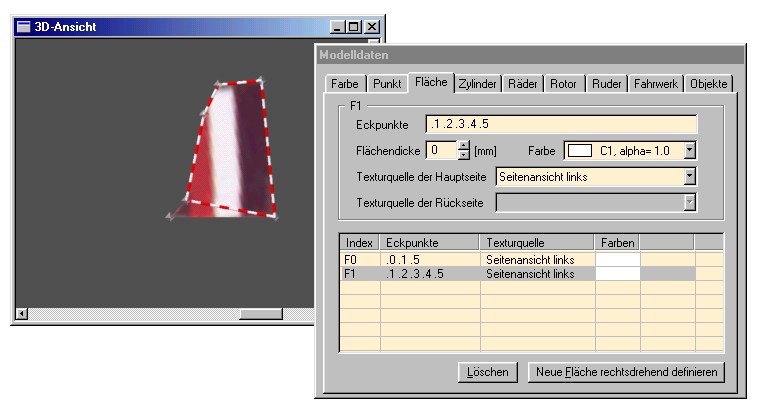Open the Punkt tab
Viewport: 758px width, 408px height.
coord(386,85)
